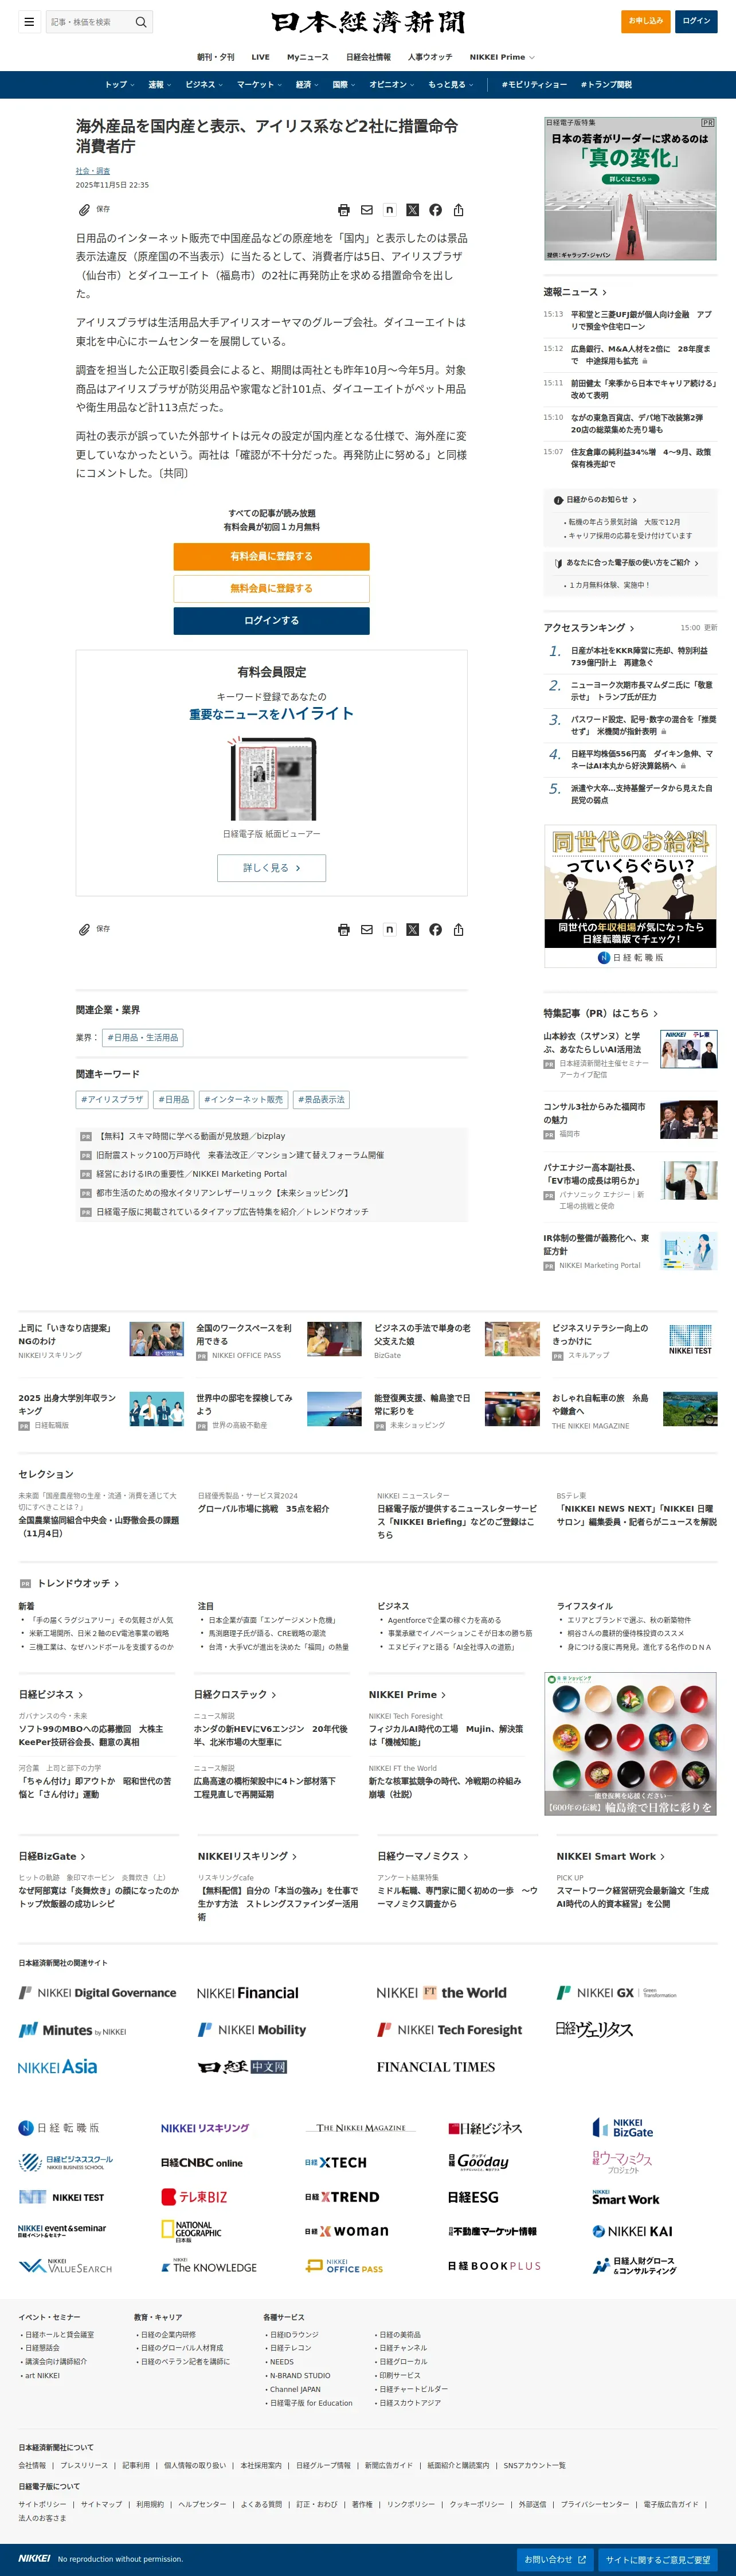
Task: Expand the 経済 navigation dropdown
Action: point(308,85)
